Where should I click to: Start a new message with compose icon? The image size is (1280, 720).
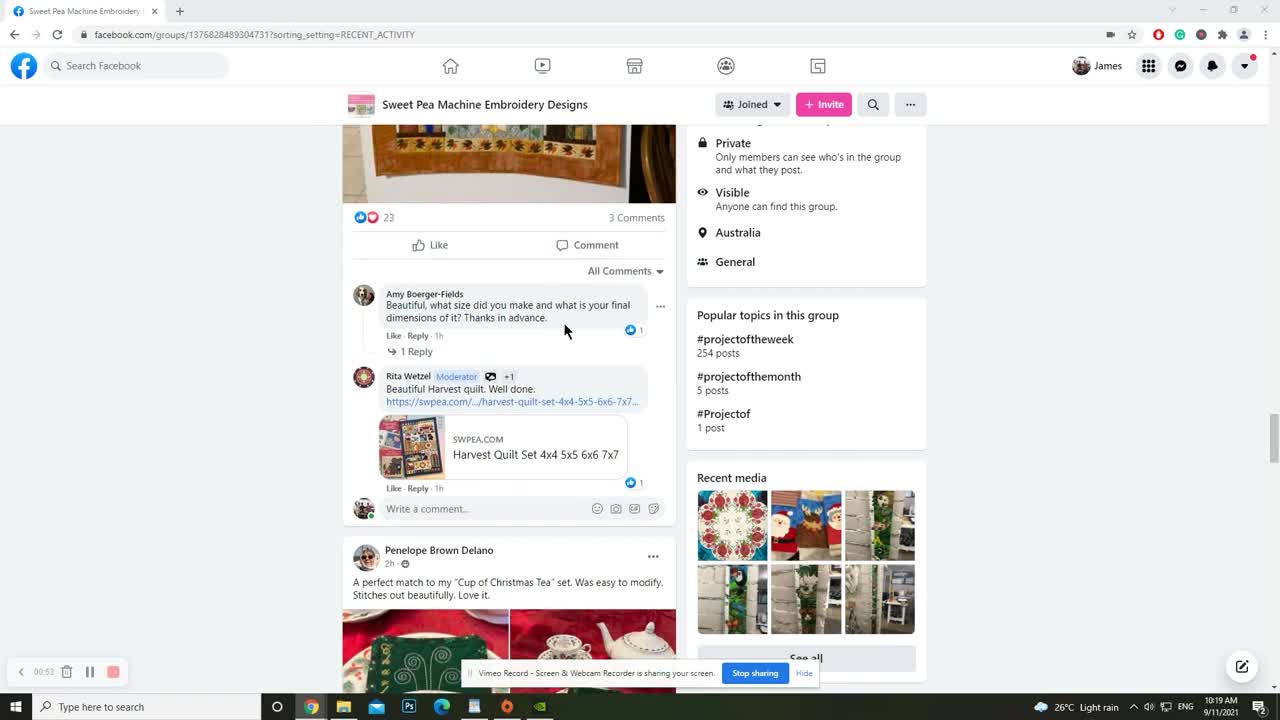pyautogui.click(x=1242, y=667)
